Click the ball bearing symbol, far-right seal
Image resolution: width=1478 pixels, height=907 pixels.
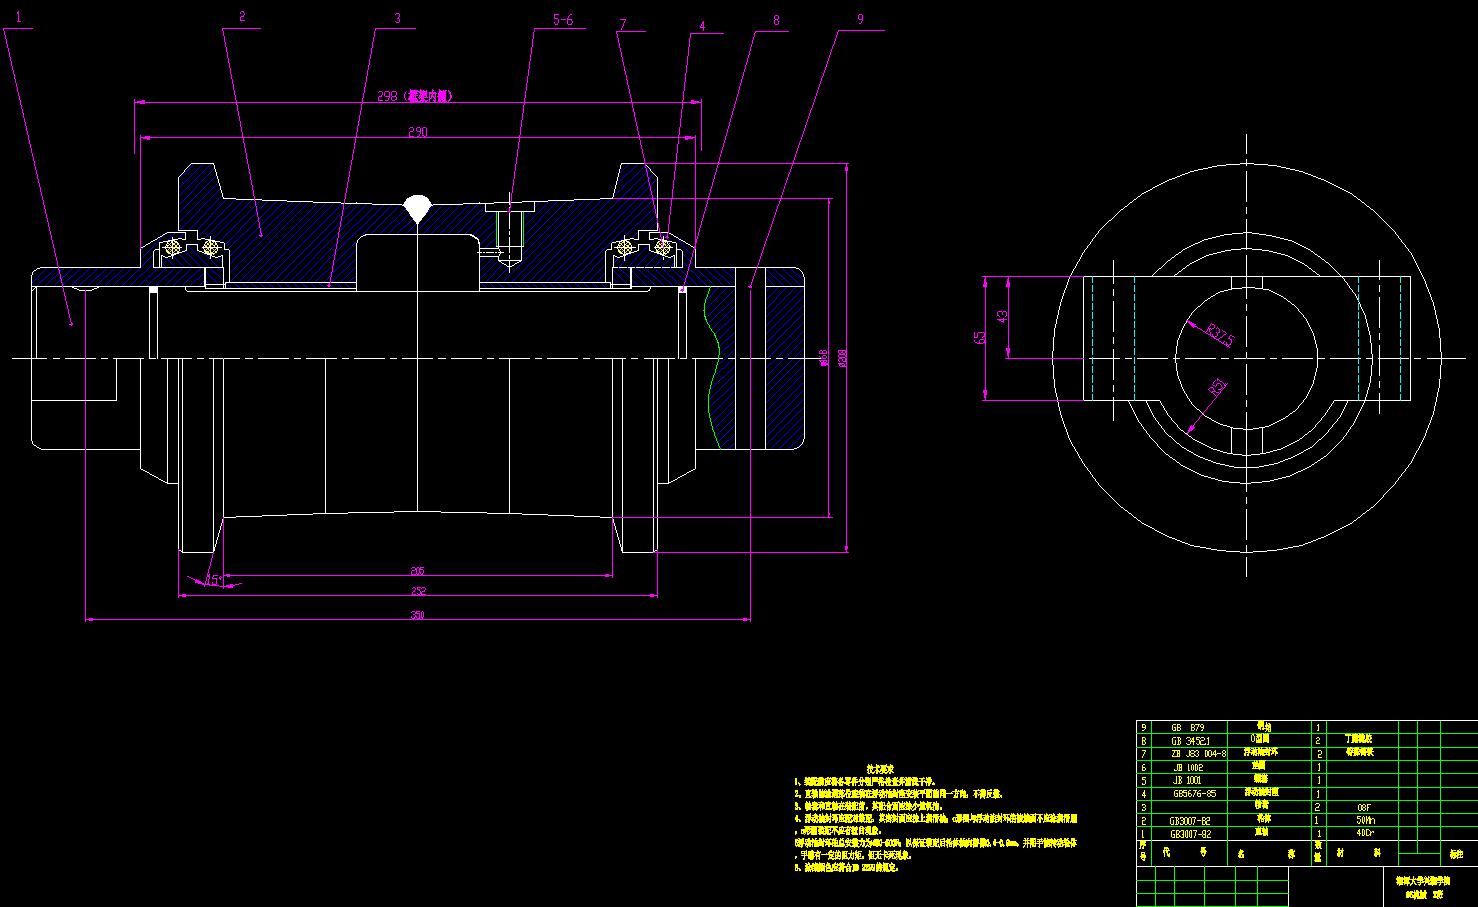(661, 246)
